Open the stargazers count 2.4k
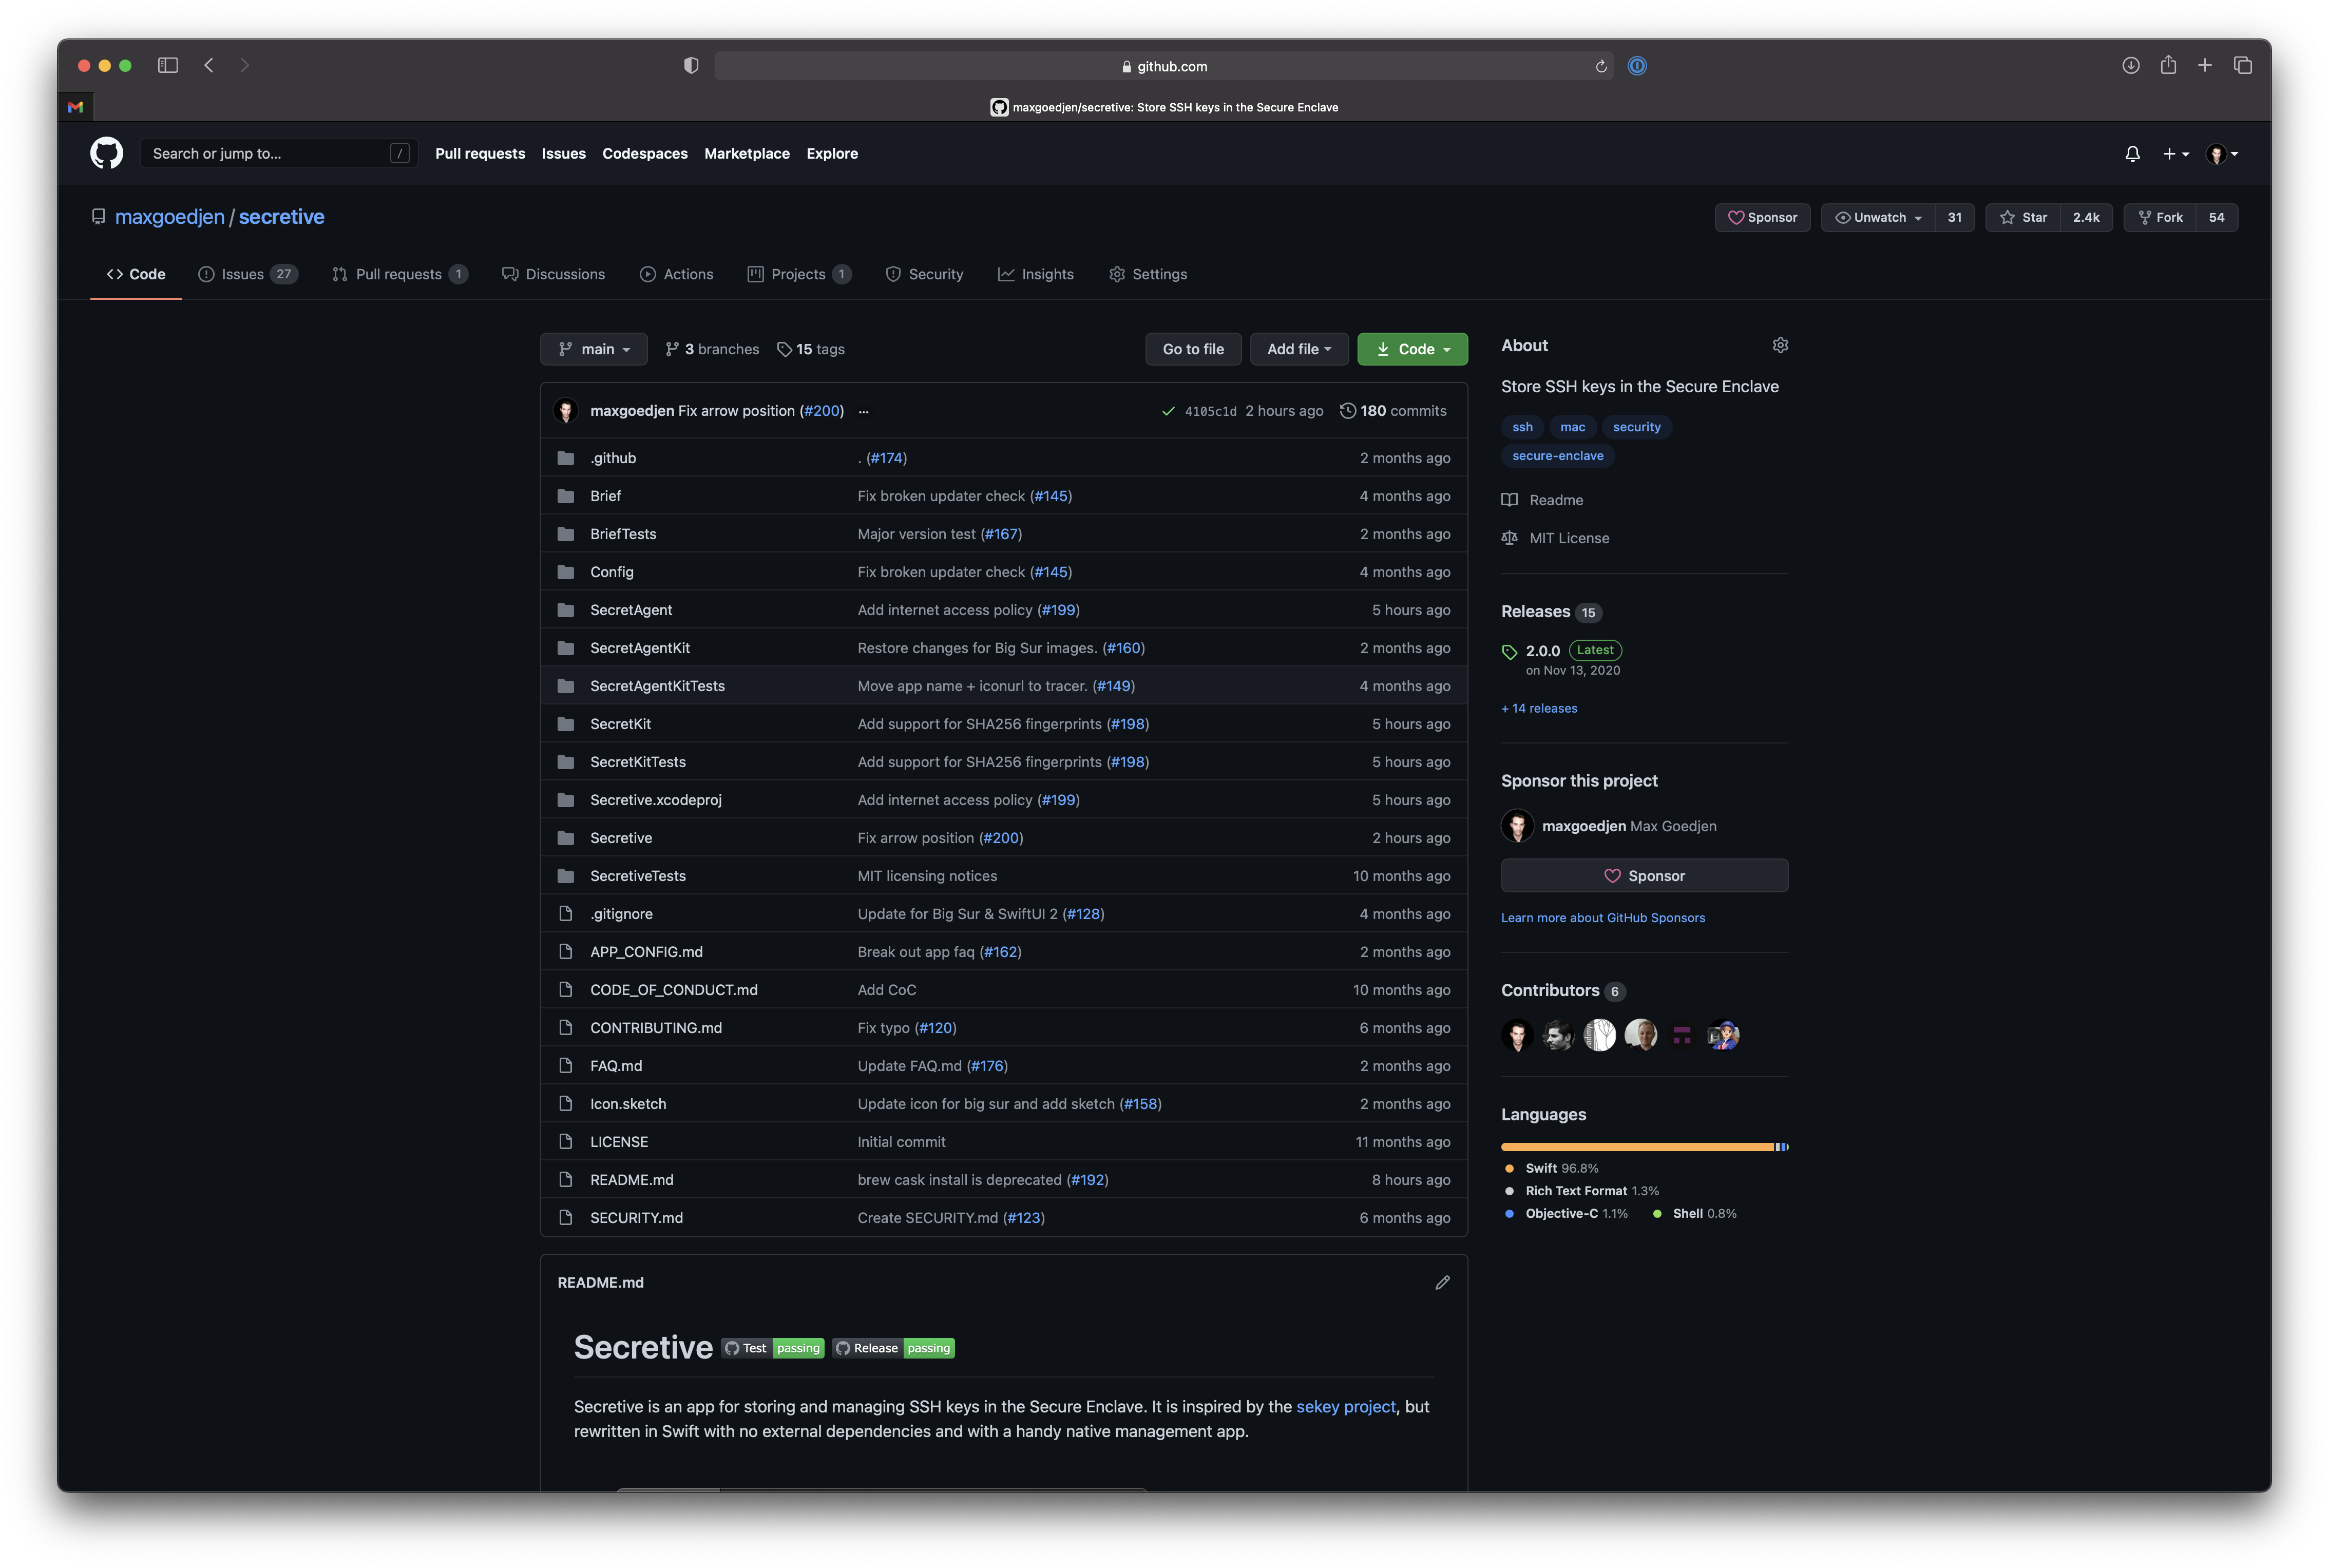This screenshot has height=1568, width=2329. click(2085, 217)
